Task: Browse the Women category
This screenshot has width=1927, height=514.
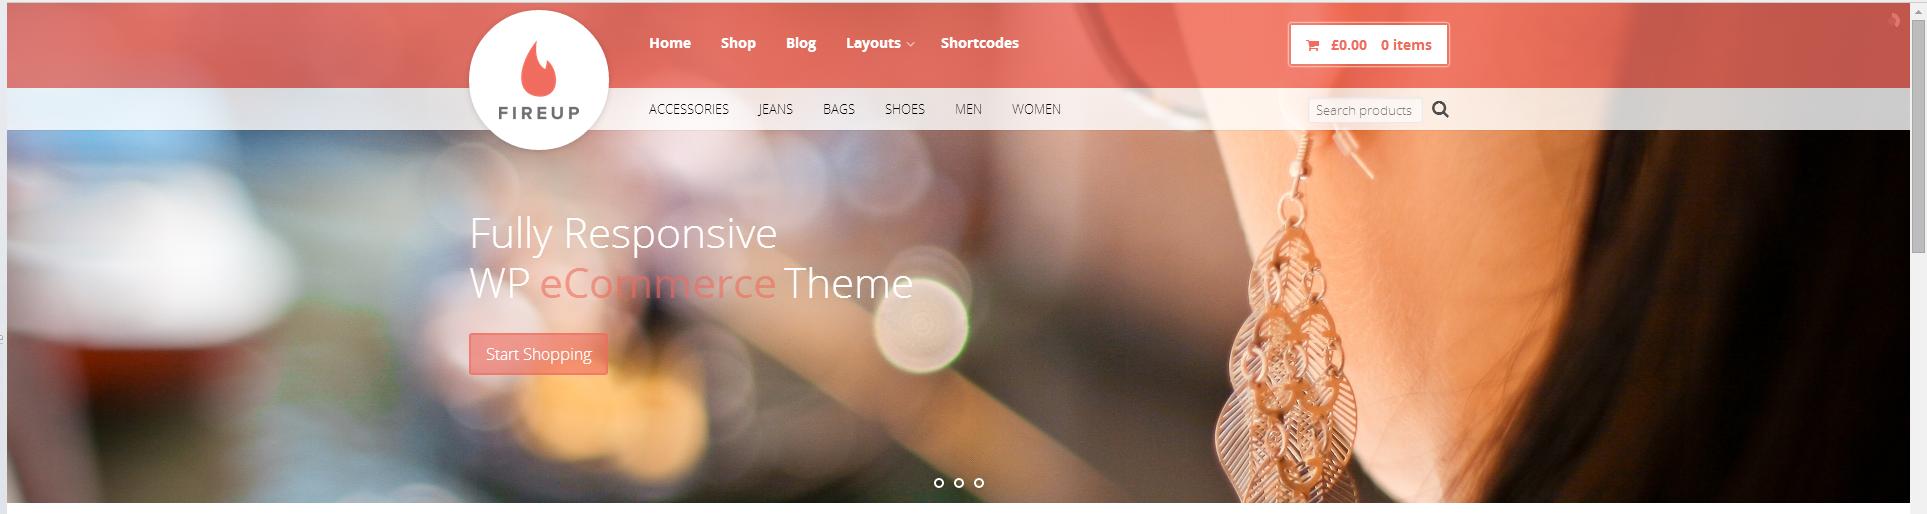Action: 1036,109
